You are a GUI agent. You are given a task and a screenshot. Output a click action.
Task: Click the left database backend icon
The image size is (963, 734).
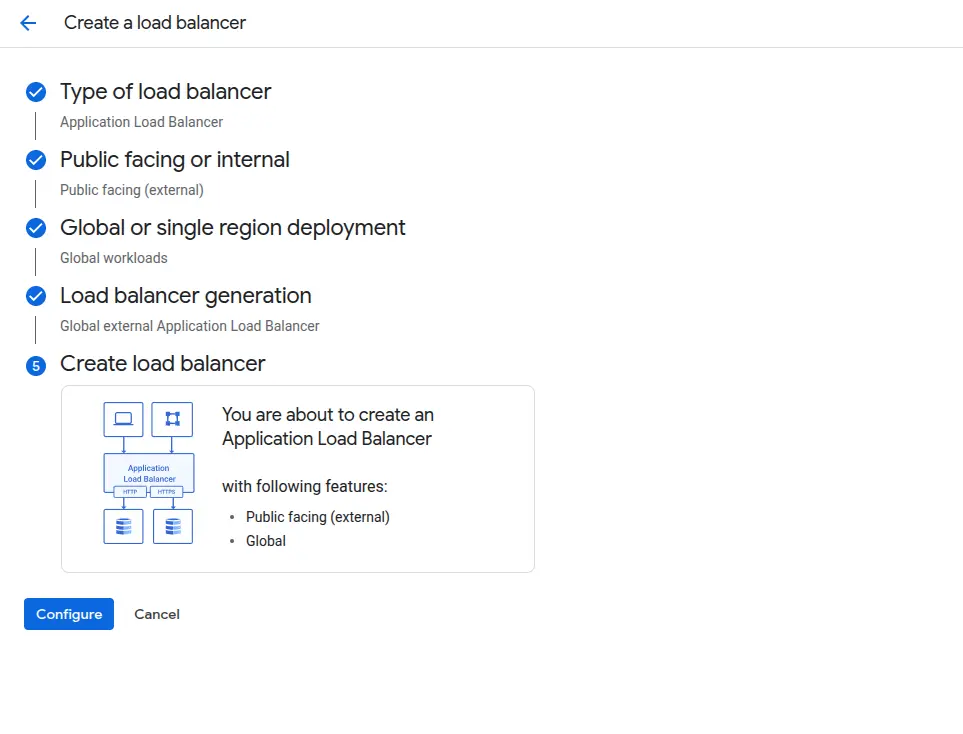pos(123,526)
